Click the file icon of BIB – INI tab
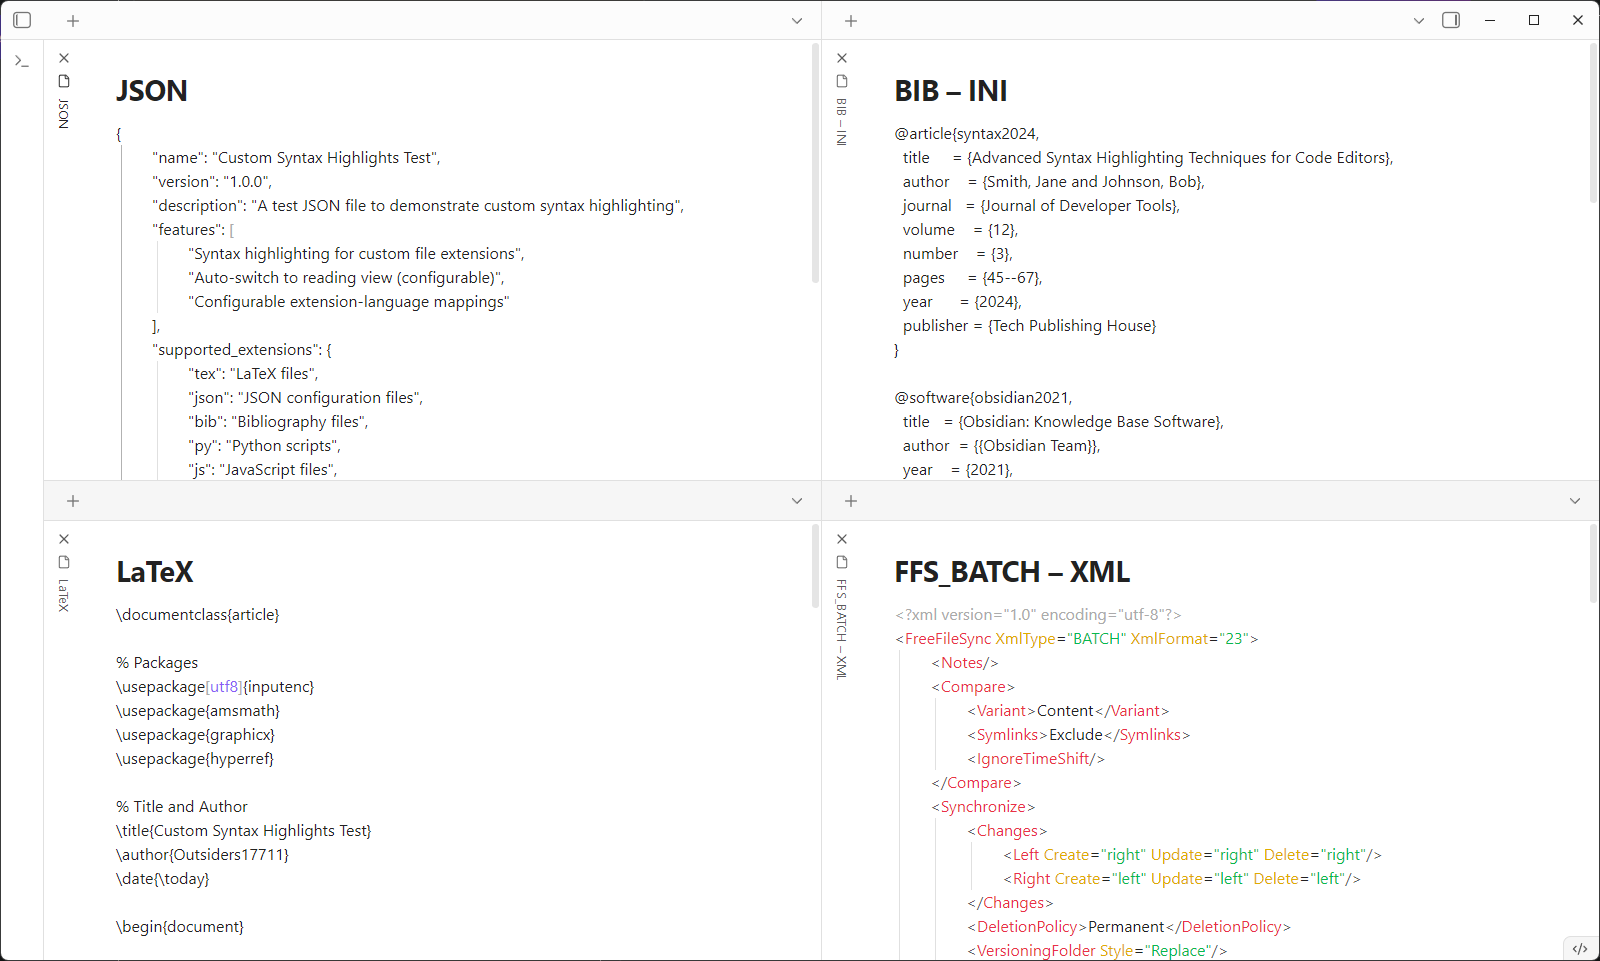Image resolution: width=1600 pixels, height=961 pixels. coord(842,81)
